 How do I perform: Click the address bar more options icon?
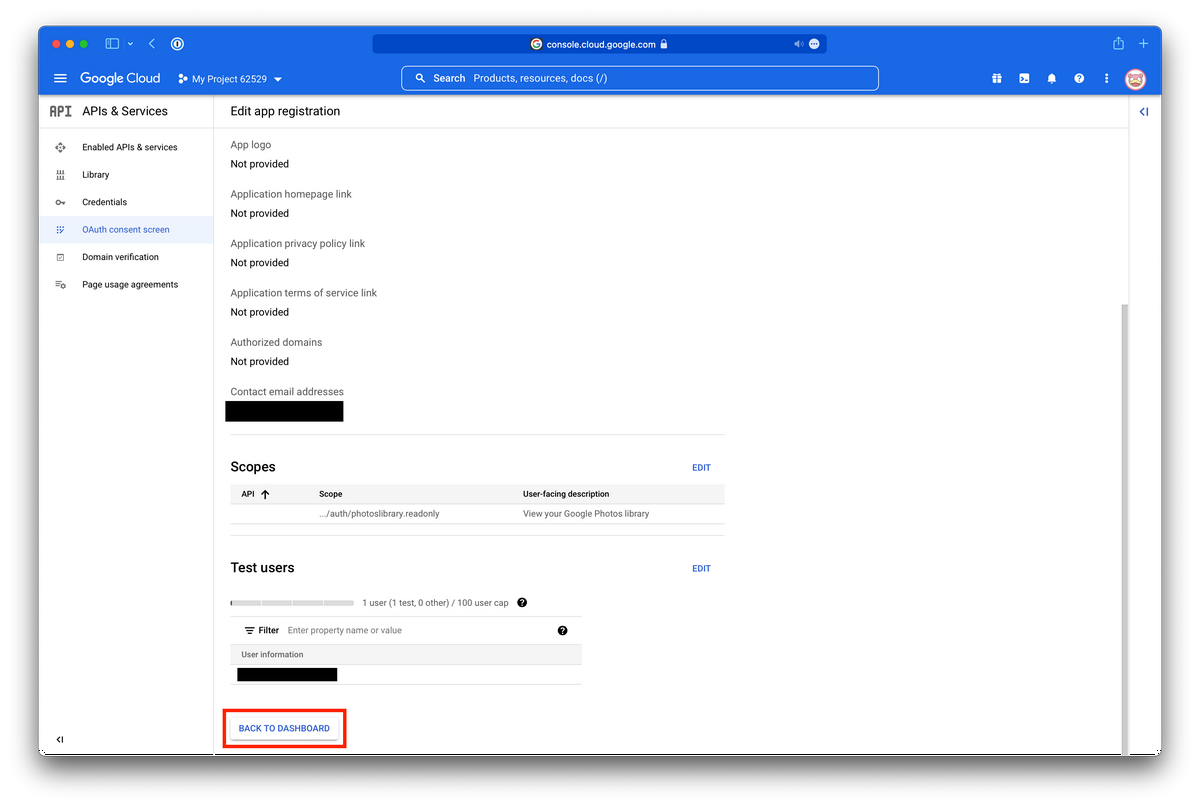(814, 44)
